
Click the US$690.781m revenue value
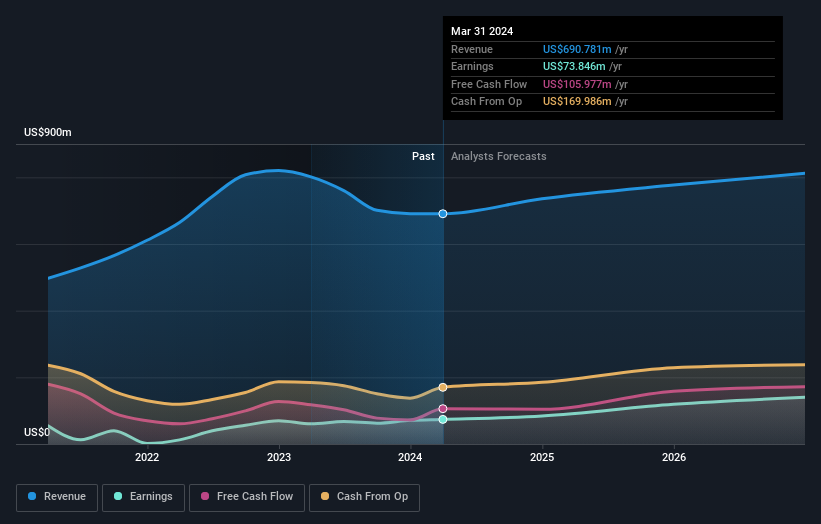(577, 49)
